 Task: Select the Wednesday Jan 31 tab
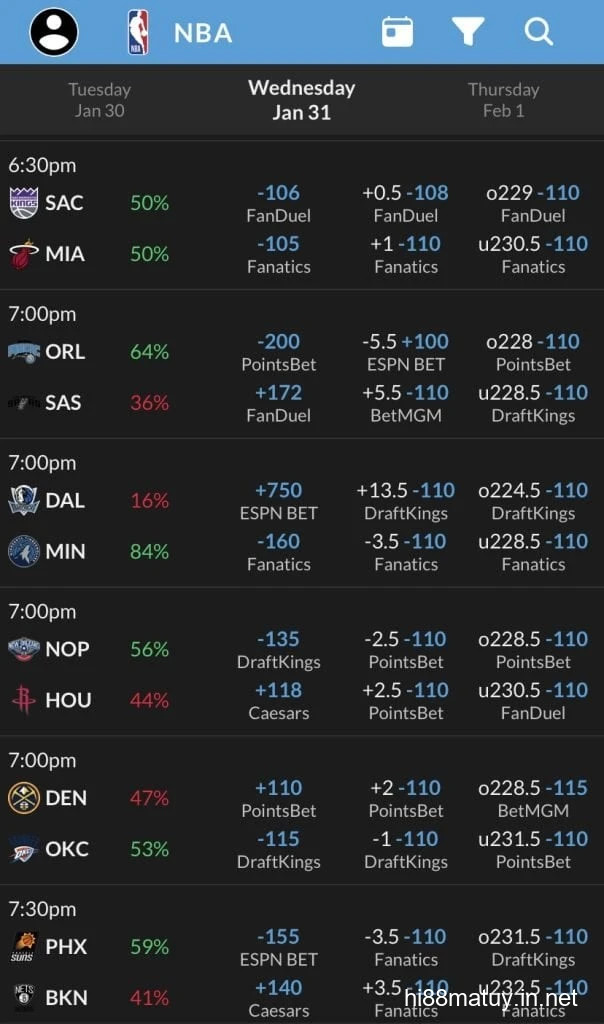[x=301, y=100]
